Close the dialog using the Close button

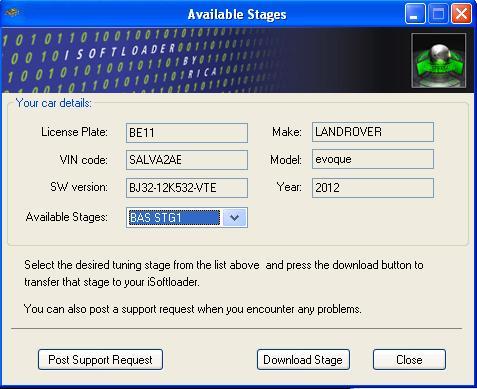(409, 359)
